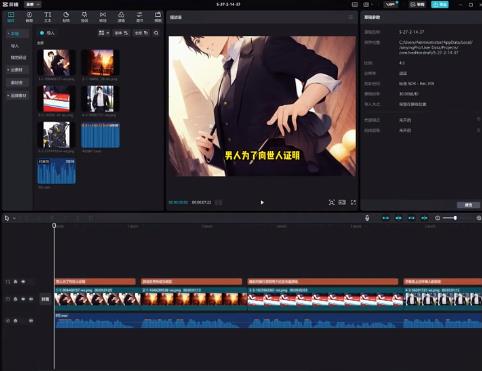482x371 pixels.
Task: Toggle lock on the main video track
Action: click(15, 299)
